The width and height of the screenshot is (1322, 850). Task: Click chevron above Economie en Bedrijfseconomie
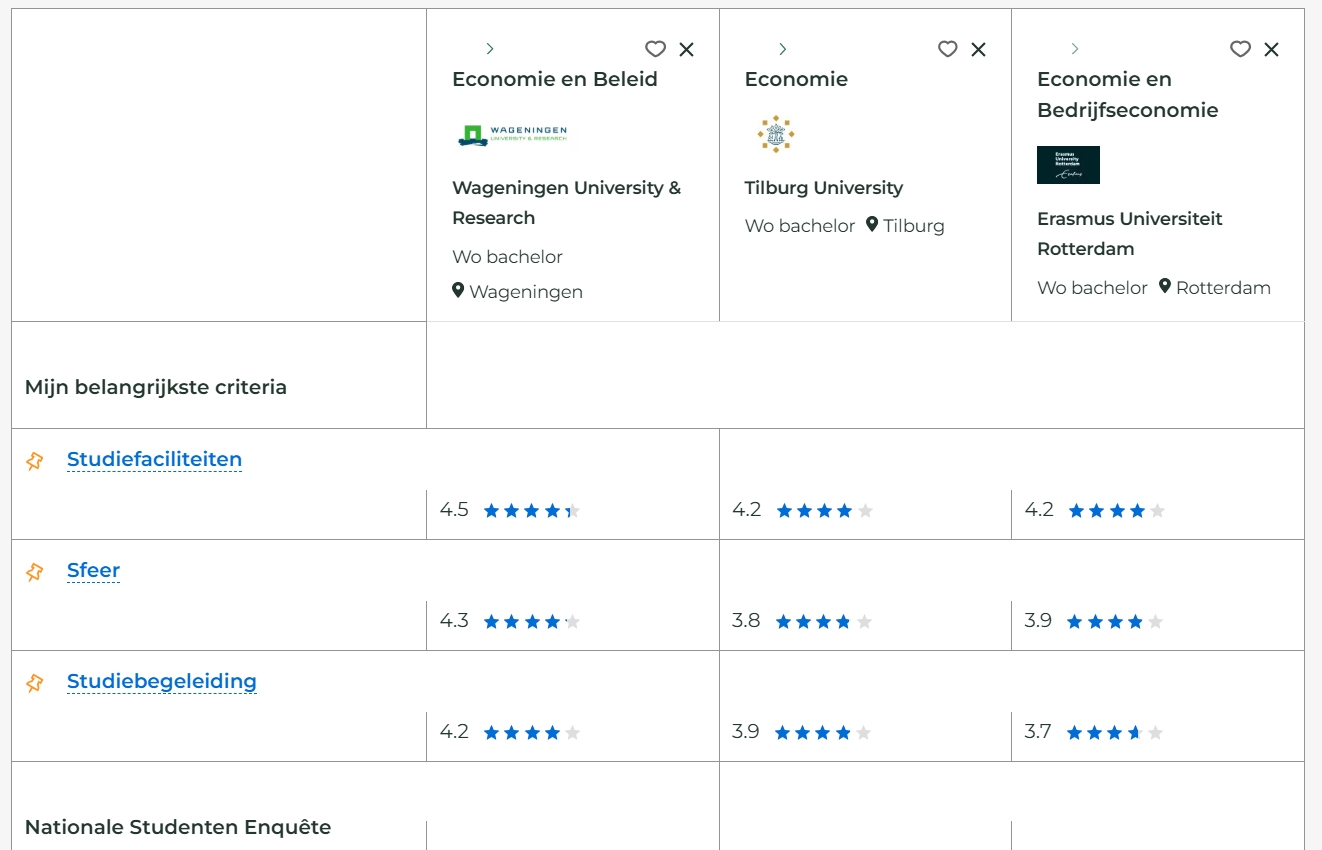click(x=1075, y=49)
